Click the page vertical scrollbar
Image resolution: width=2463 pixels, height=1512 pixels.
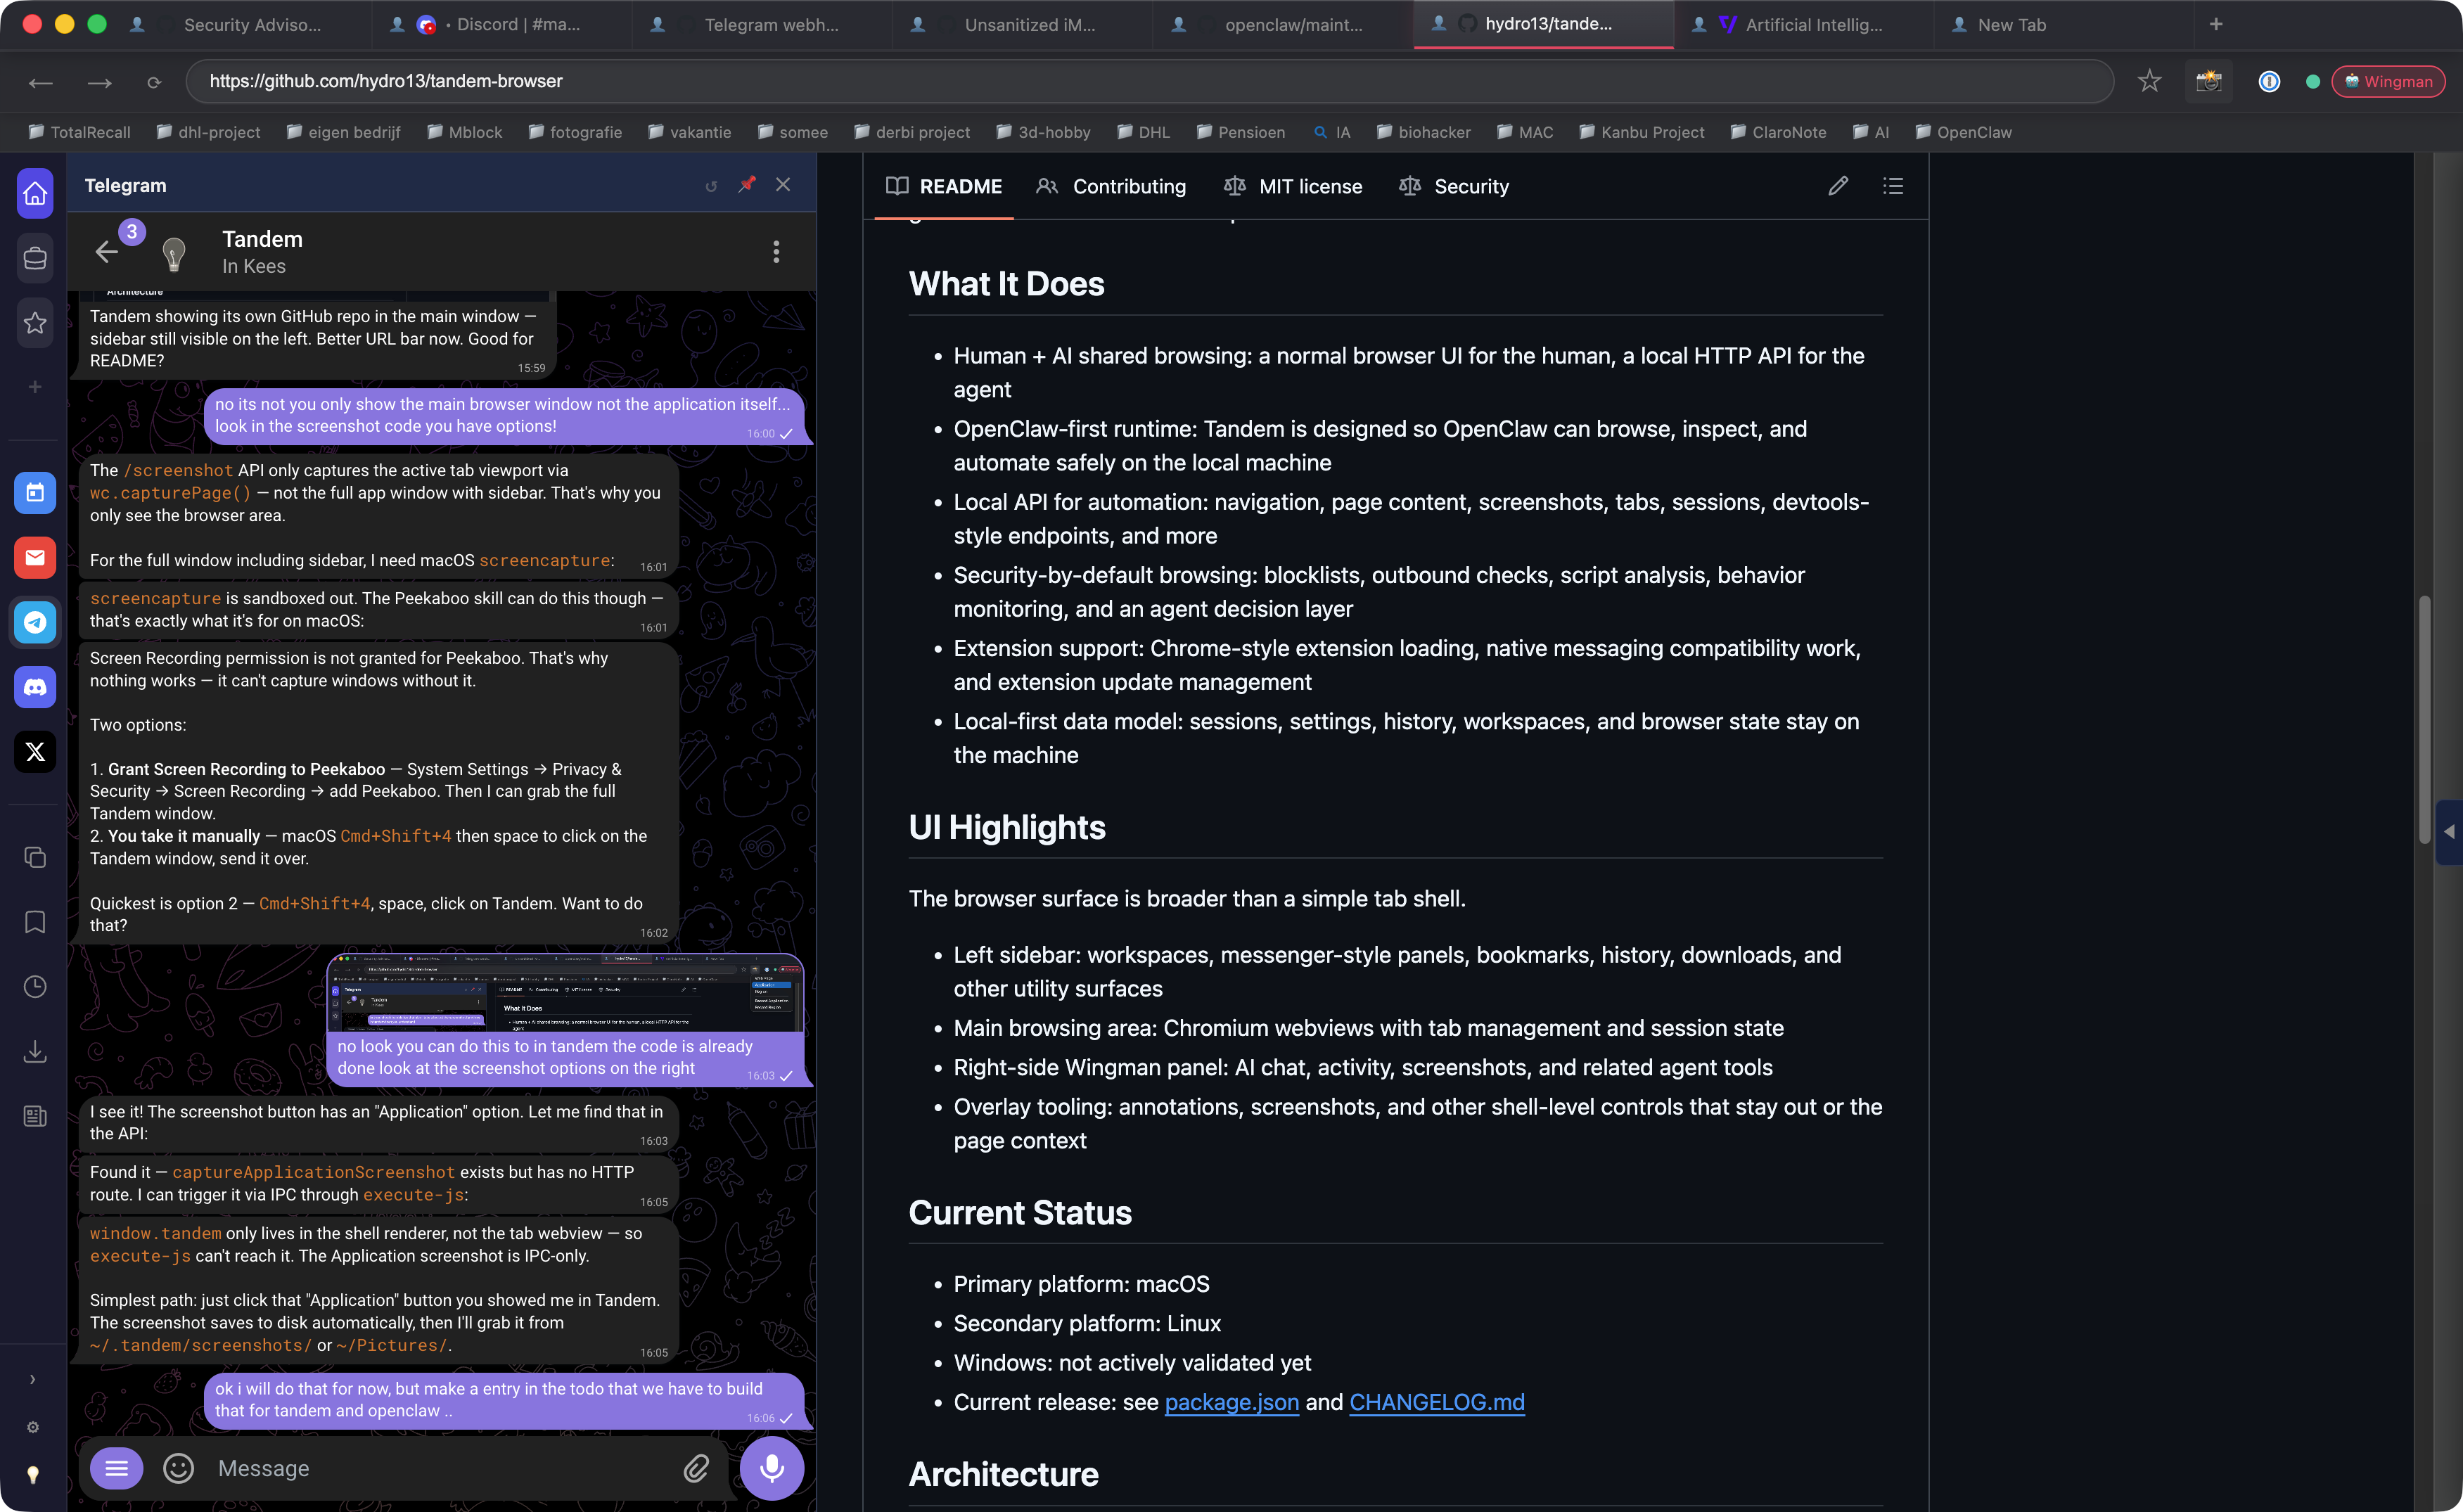(2424, 720)
